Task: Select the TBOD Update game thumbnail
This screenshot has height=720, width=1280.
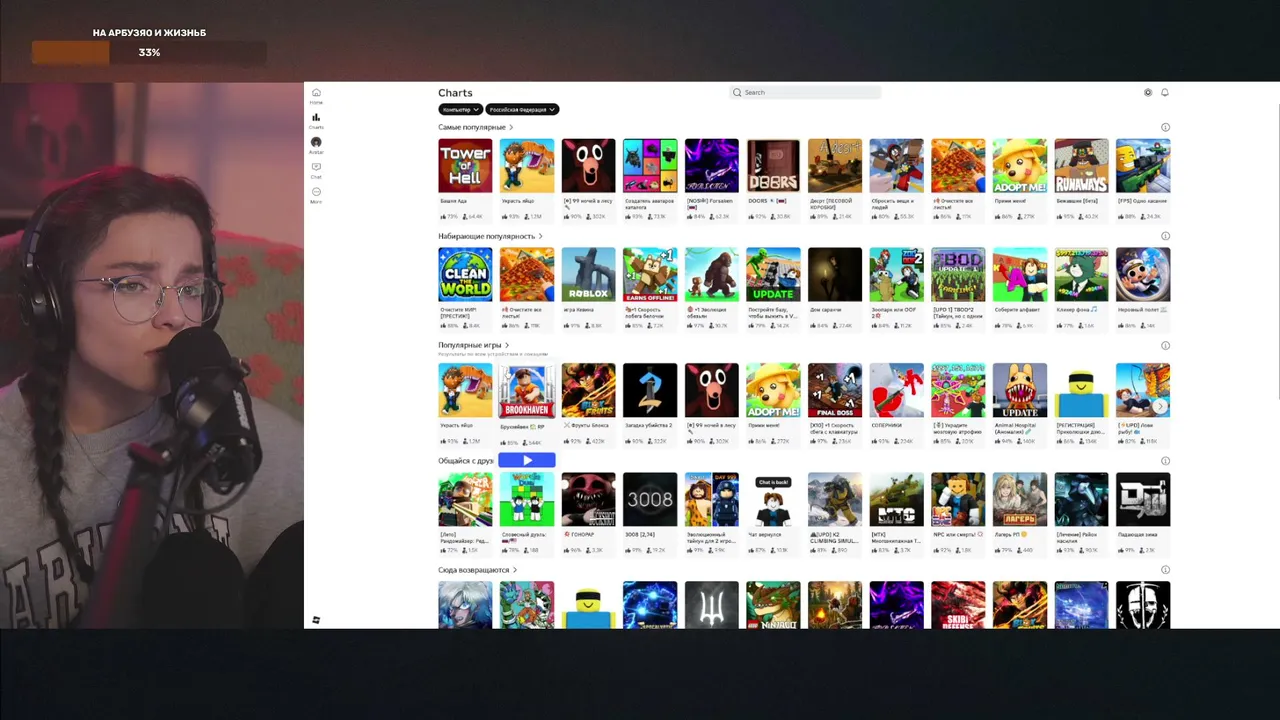Action: click(x=958, y=274)
